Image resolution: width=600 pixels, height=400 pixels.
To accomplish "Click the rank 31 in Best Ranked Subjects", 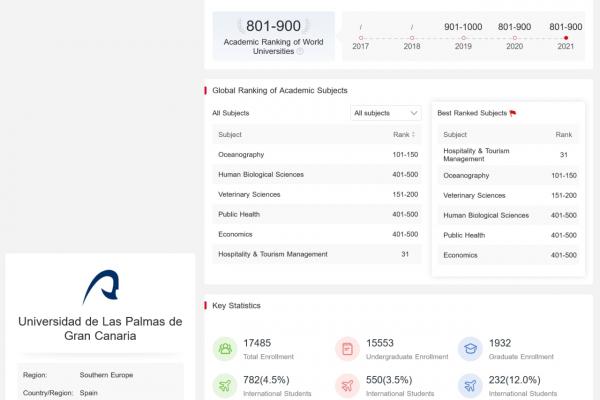I will (564, 155).
